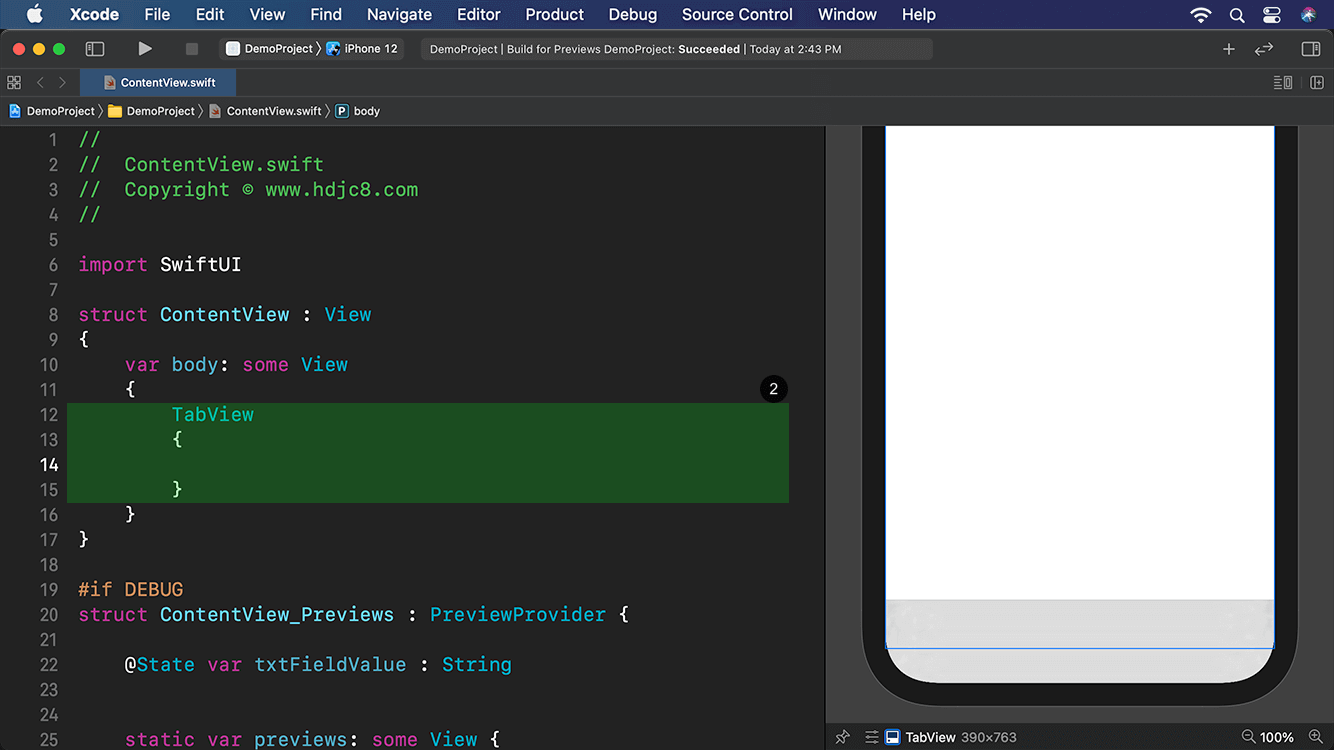
Task: Open the Editor menu
Action: pos(479,14)
